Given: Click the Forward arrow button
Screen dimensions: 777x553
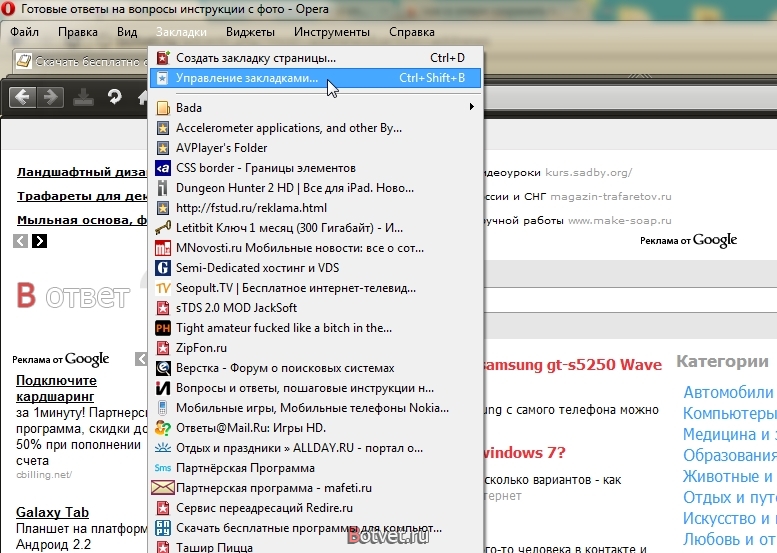Looking at the screenshot, I should click(50, 97).
